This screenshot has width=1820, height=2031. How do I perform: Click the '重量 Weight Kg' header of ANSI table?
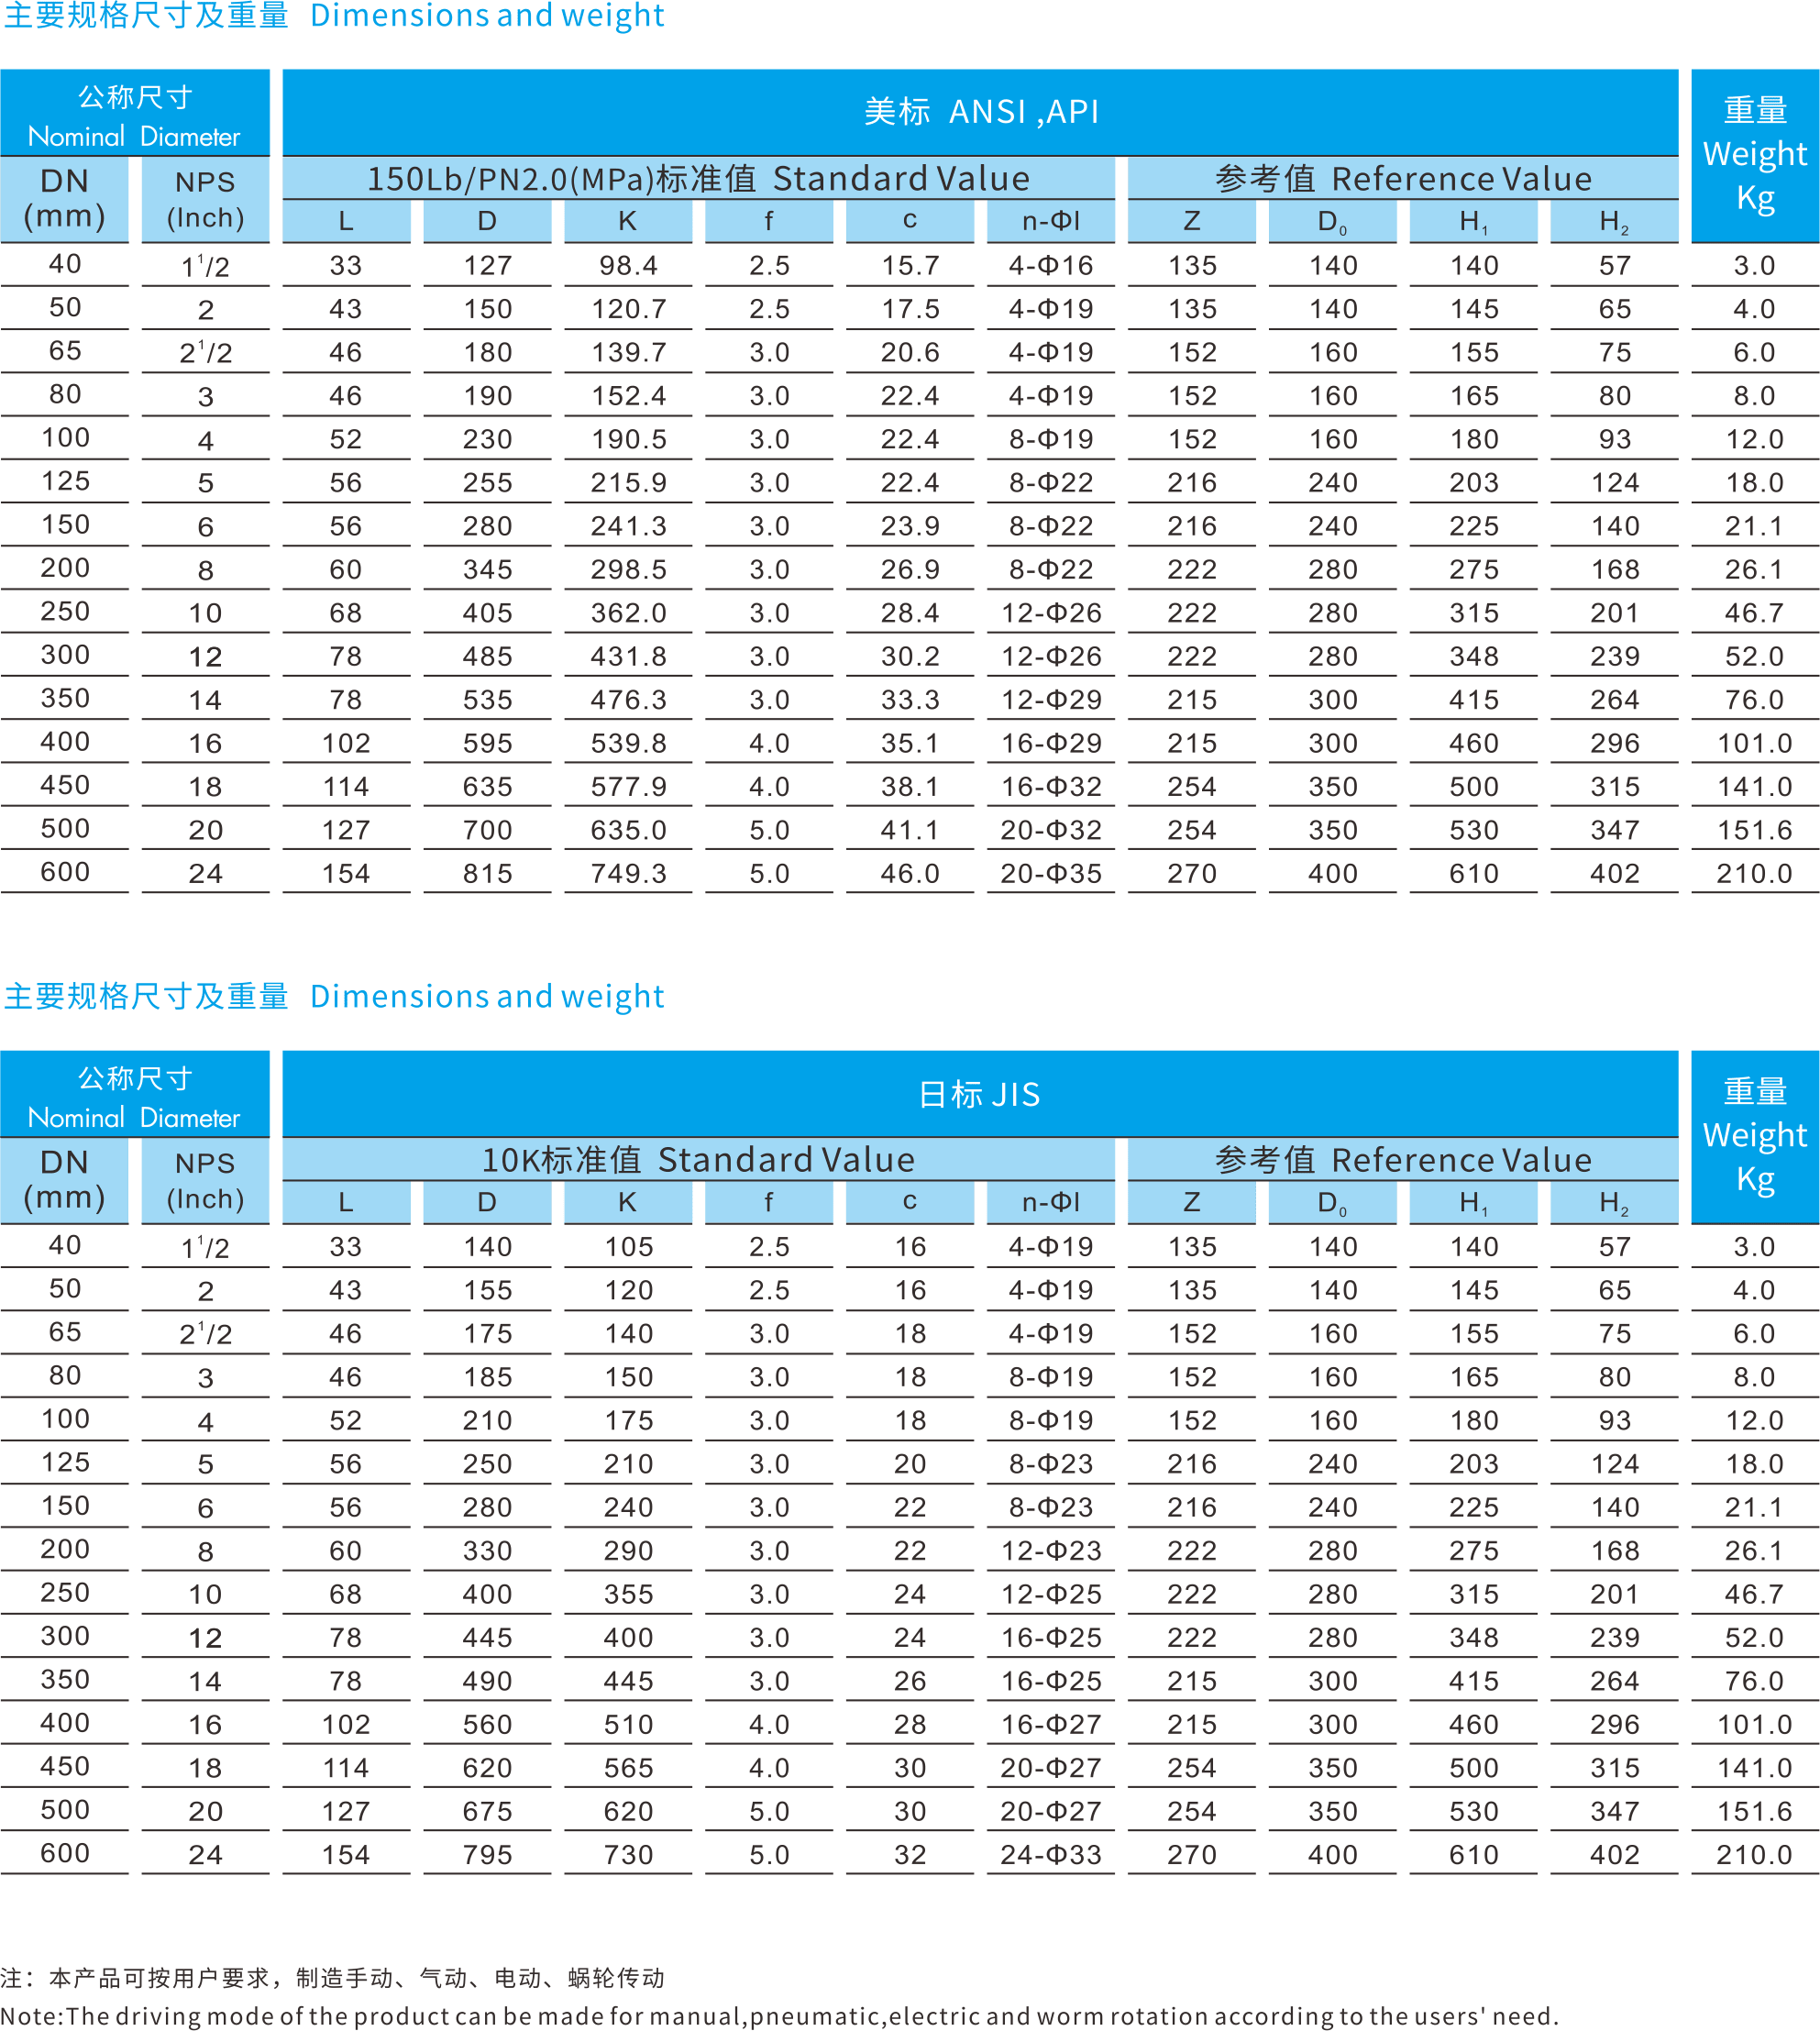click(x=1755, y=155)
